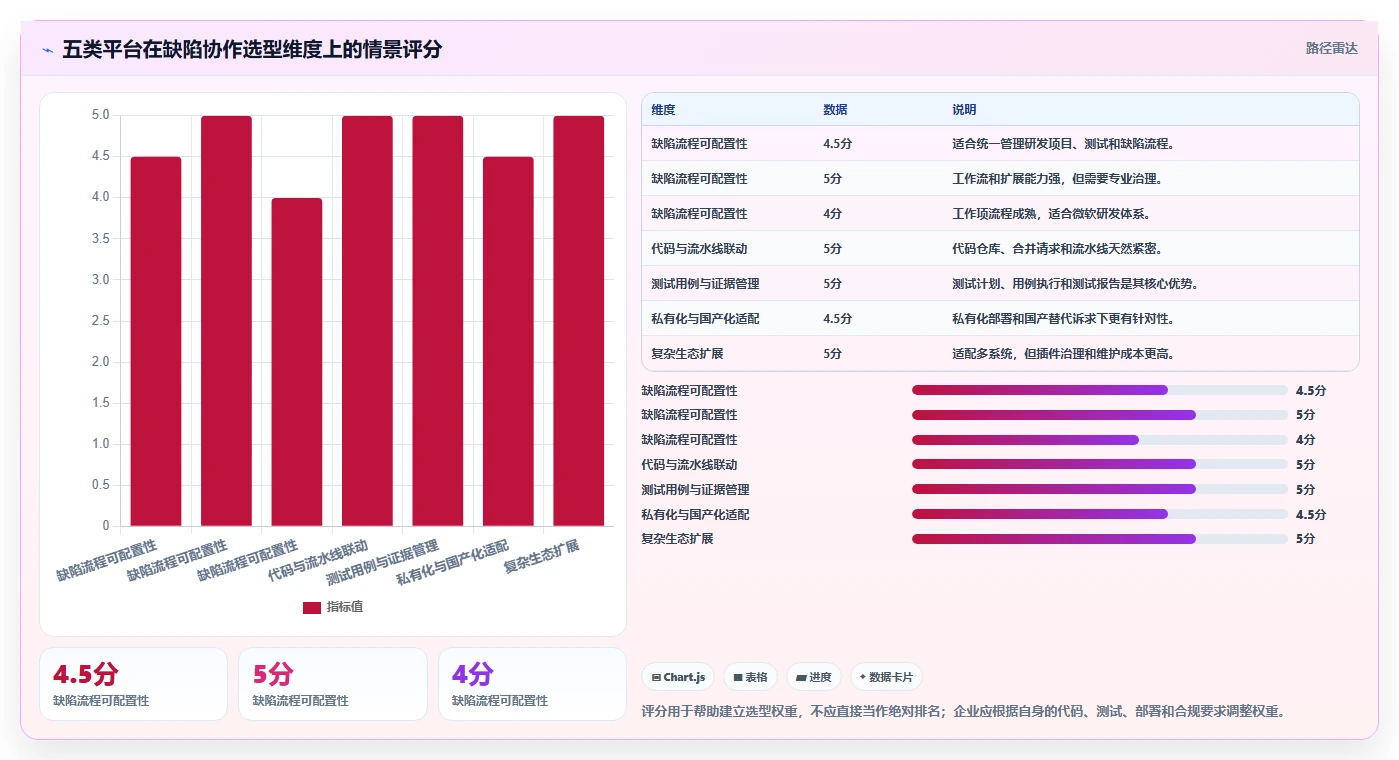Click the icon beside the dashboard title

tap(47, 49)
